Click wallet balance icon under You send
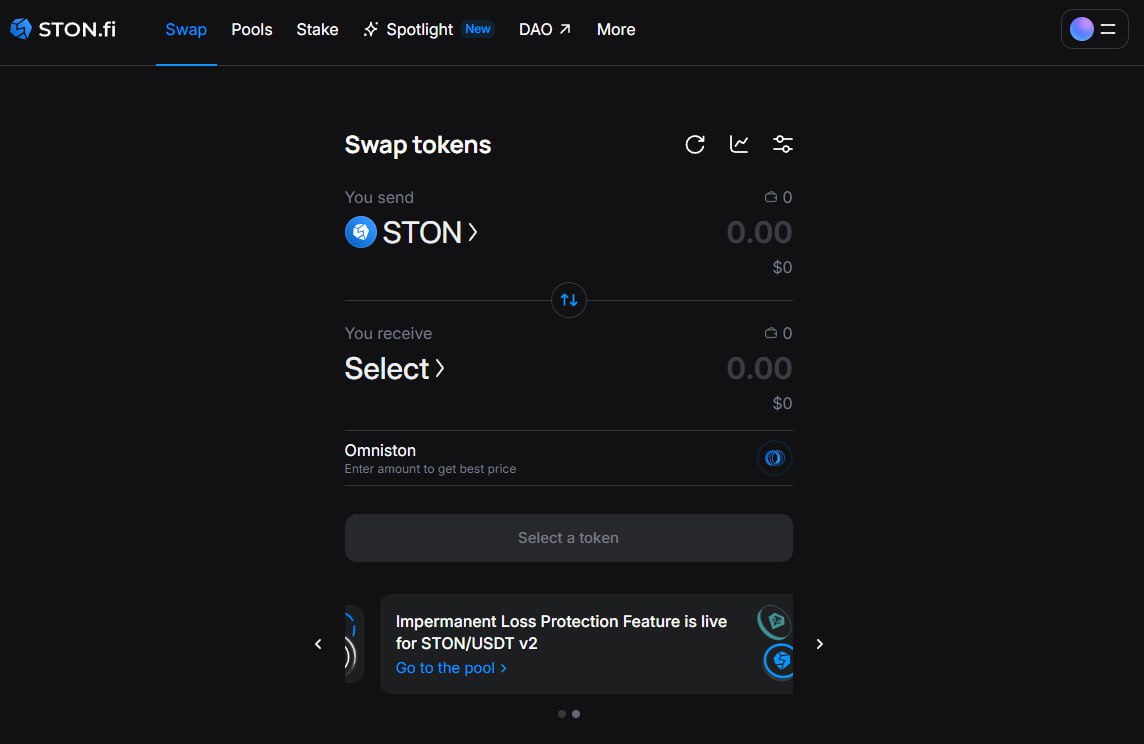 coord(771,198)
